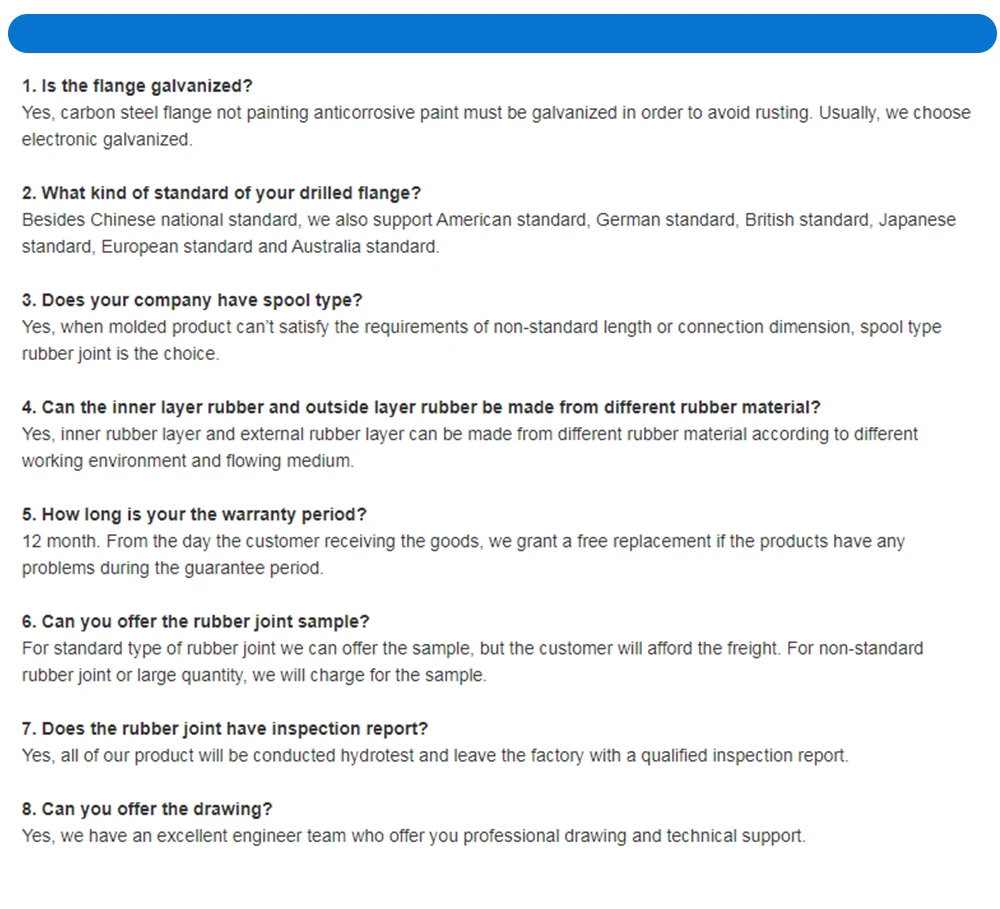
Task: Select the inspection report question heading
Action: point(225,728)
